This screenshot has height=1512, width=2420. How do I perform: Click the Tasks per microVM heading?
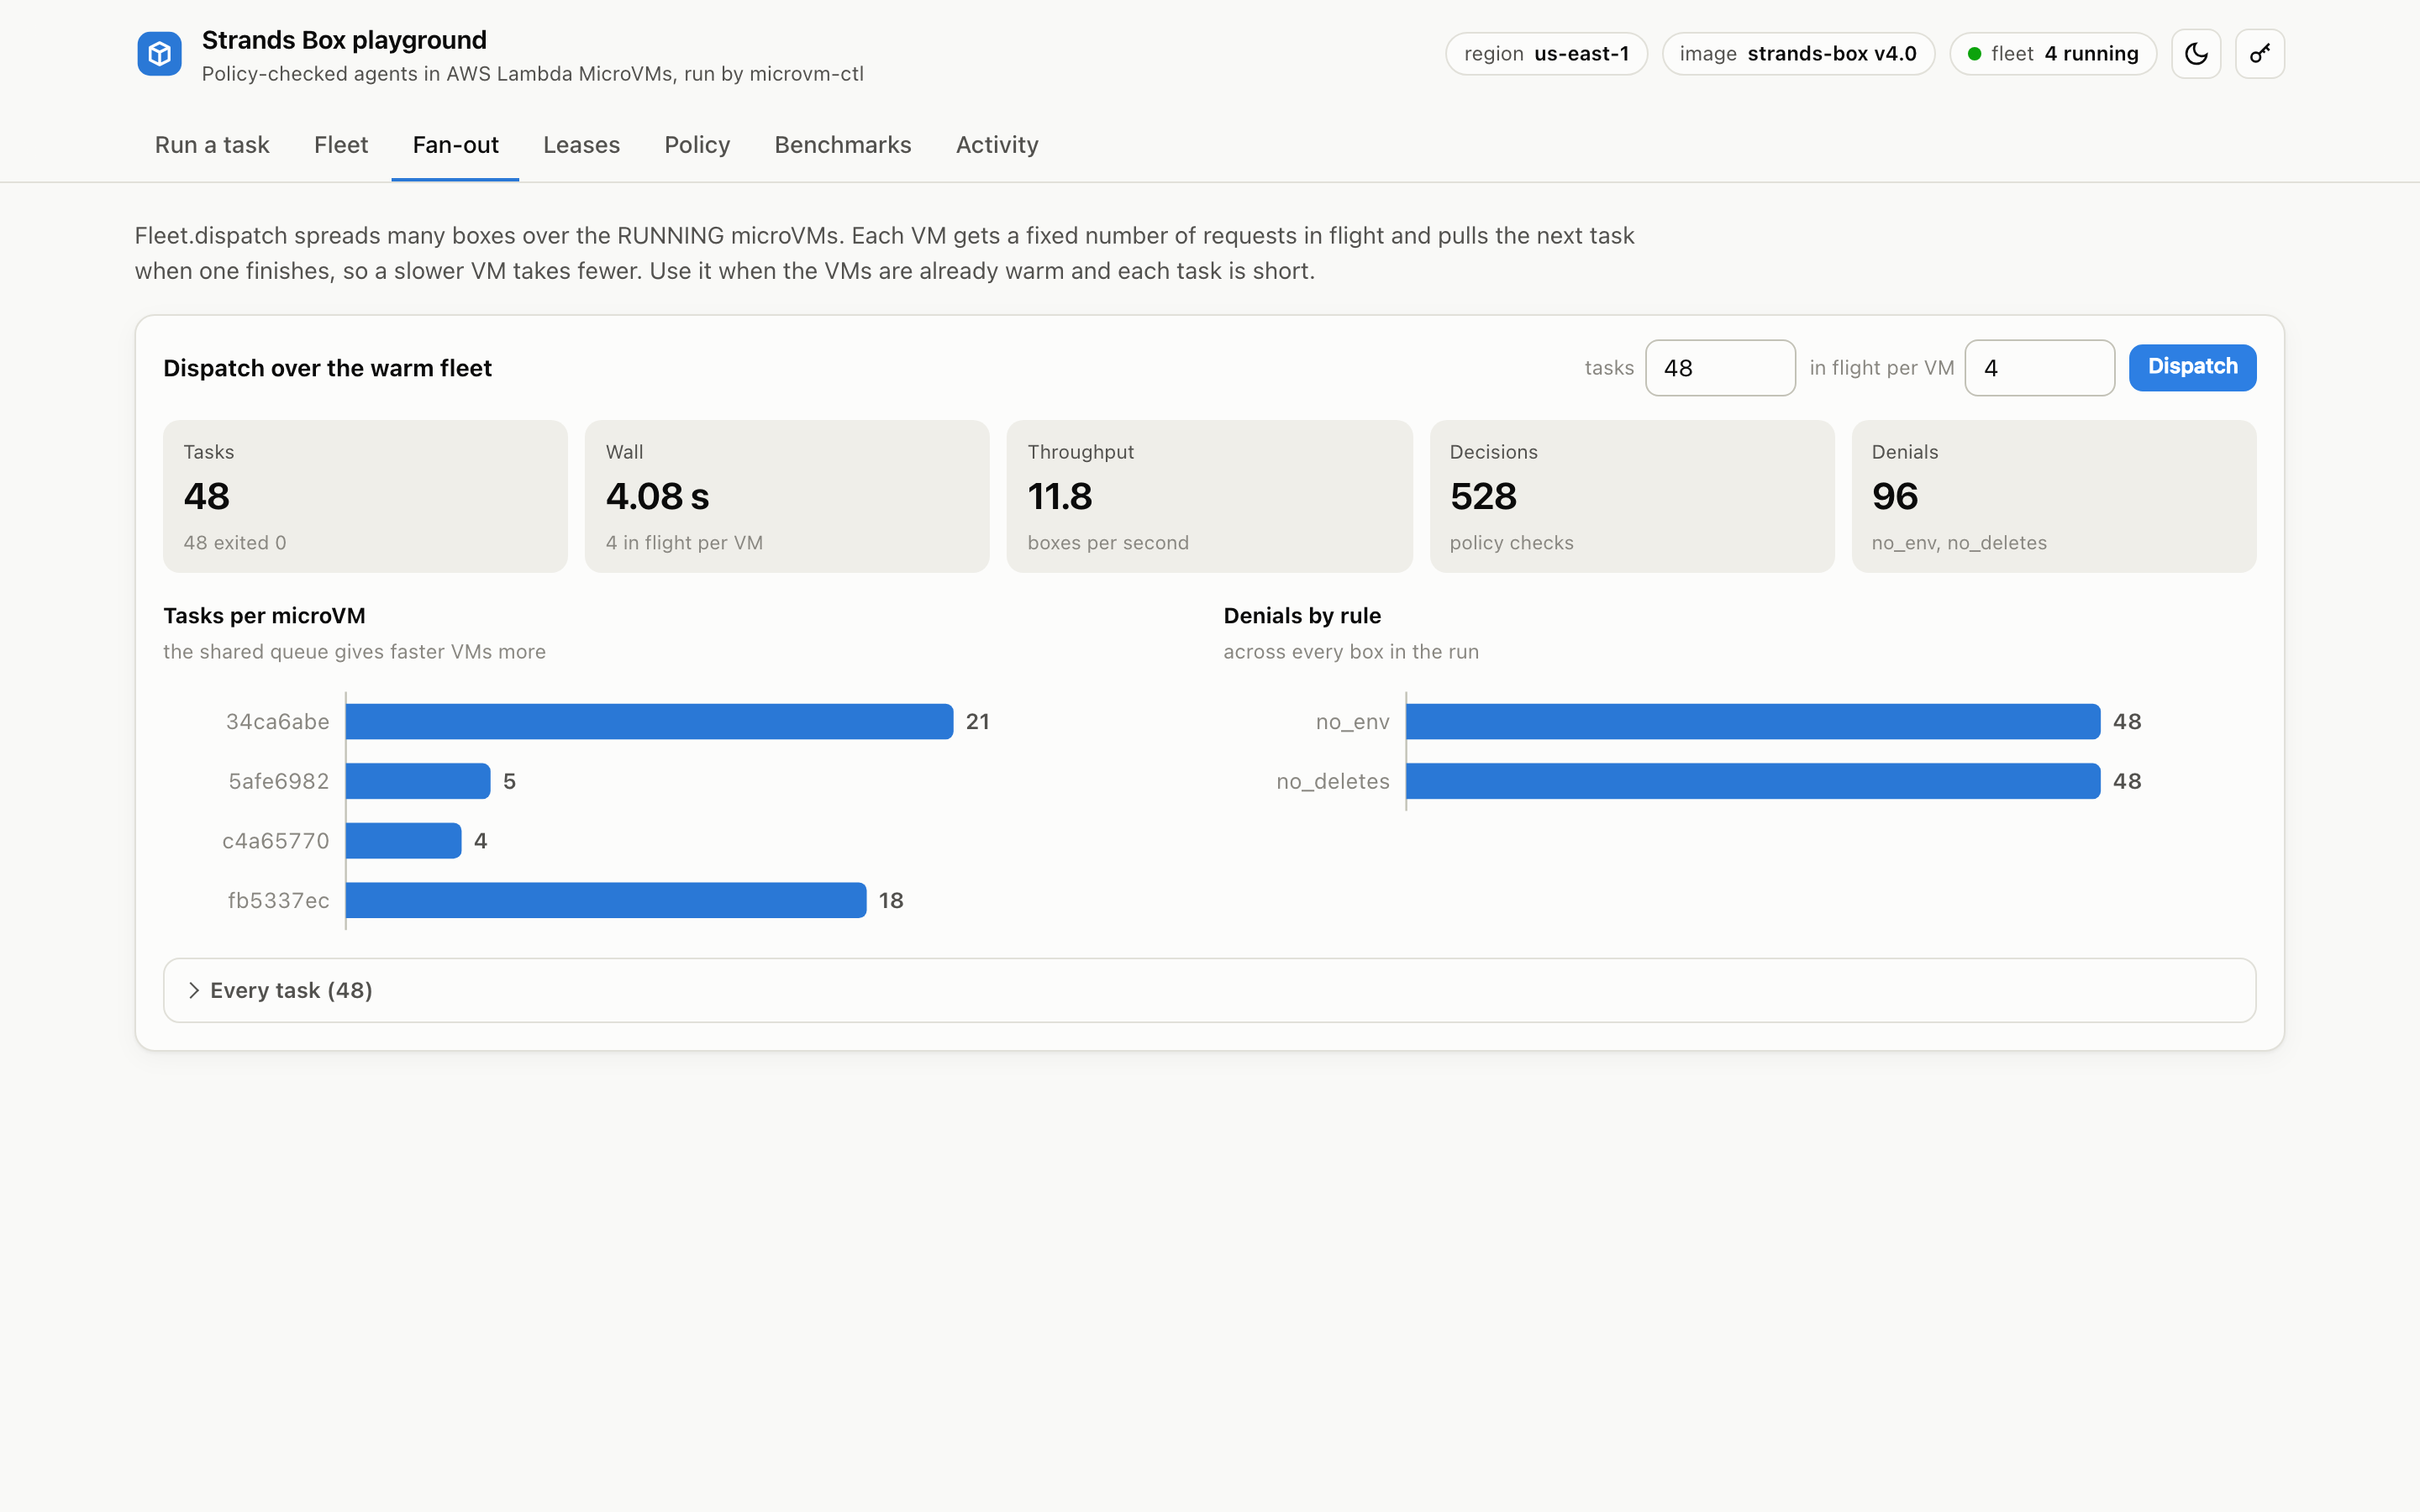pyautogui.click(x=264, y=616)
